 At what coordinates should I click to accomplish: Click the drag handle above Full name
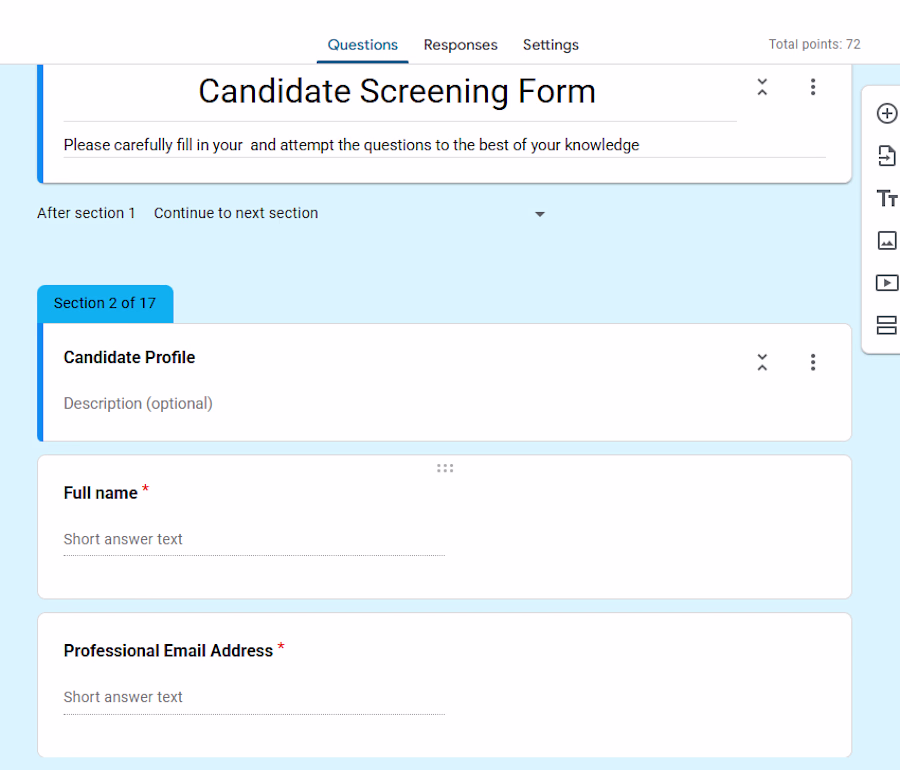(x=445, y=468)
